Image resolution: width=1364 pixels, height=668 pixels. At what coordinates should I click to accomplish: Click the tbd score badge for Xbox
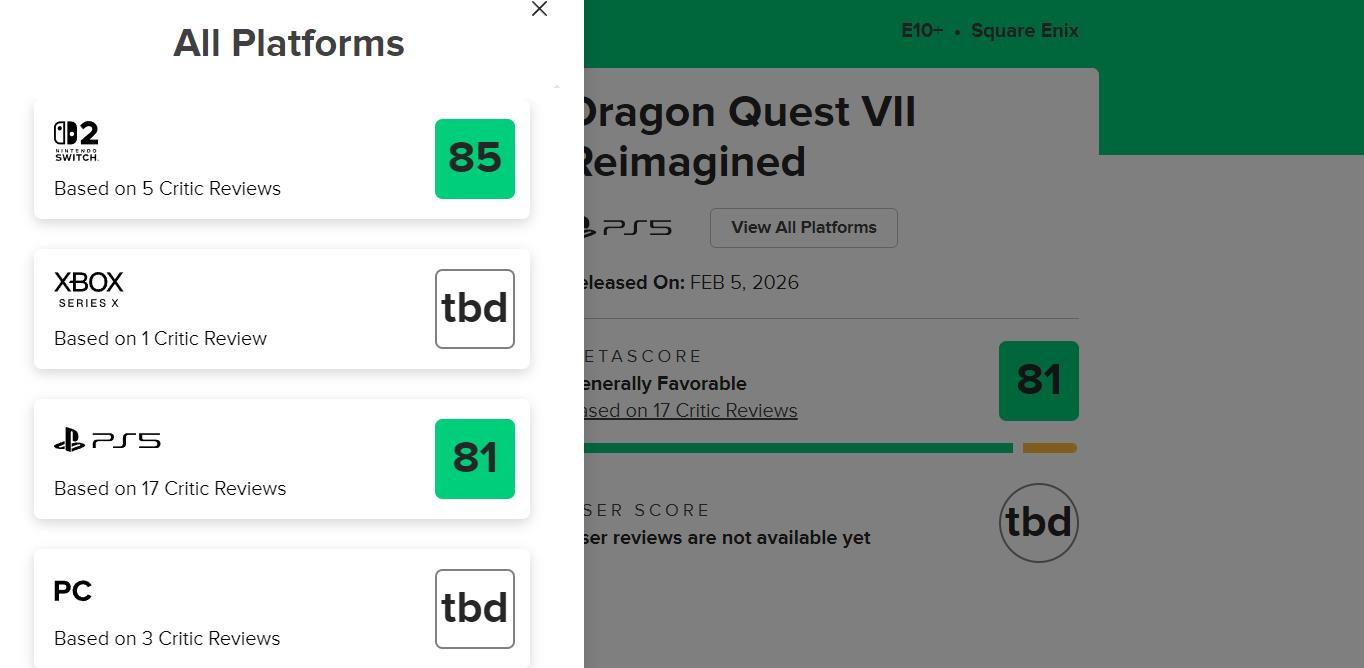click(x=475, y=308)
